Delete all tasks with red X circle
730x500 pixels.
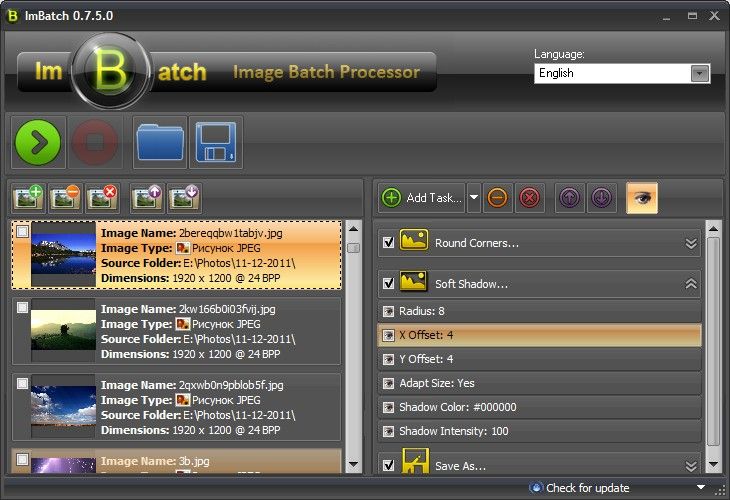pos(530,198)
